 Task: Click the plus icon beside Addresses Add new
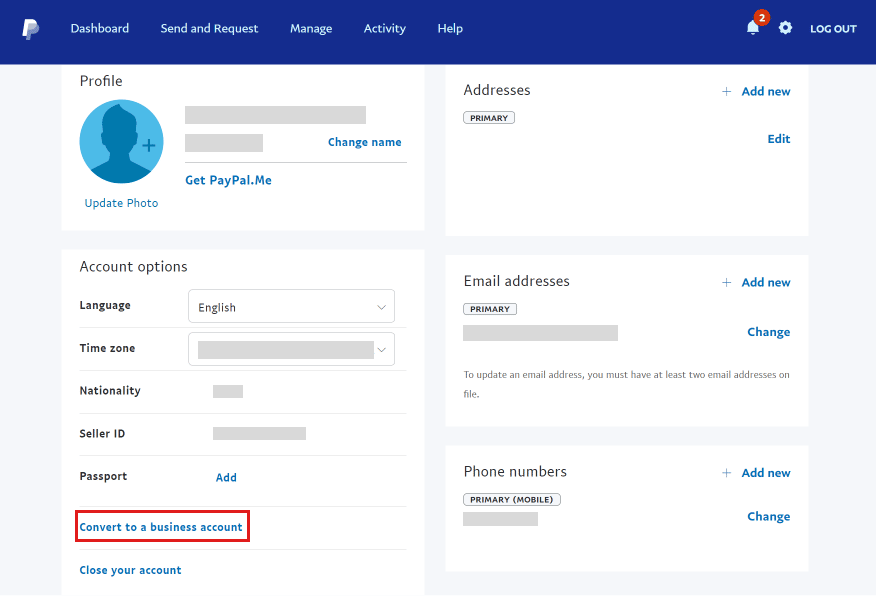tap(726, 92)
